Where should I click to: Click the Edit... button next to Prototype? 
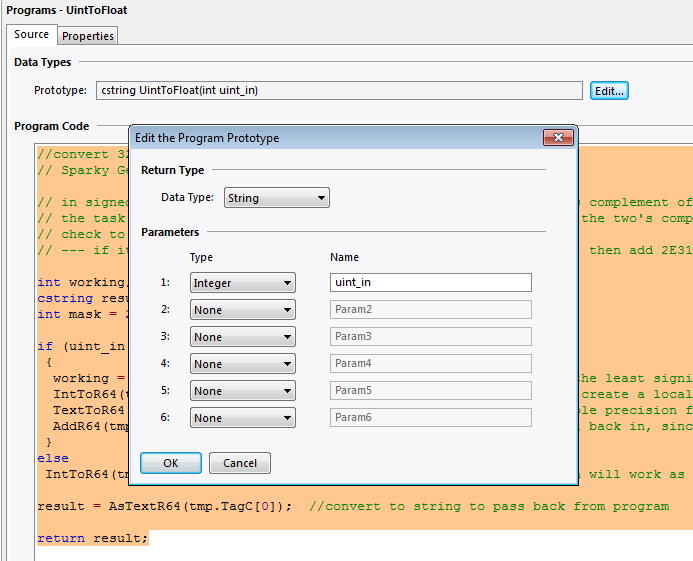609,91
